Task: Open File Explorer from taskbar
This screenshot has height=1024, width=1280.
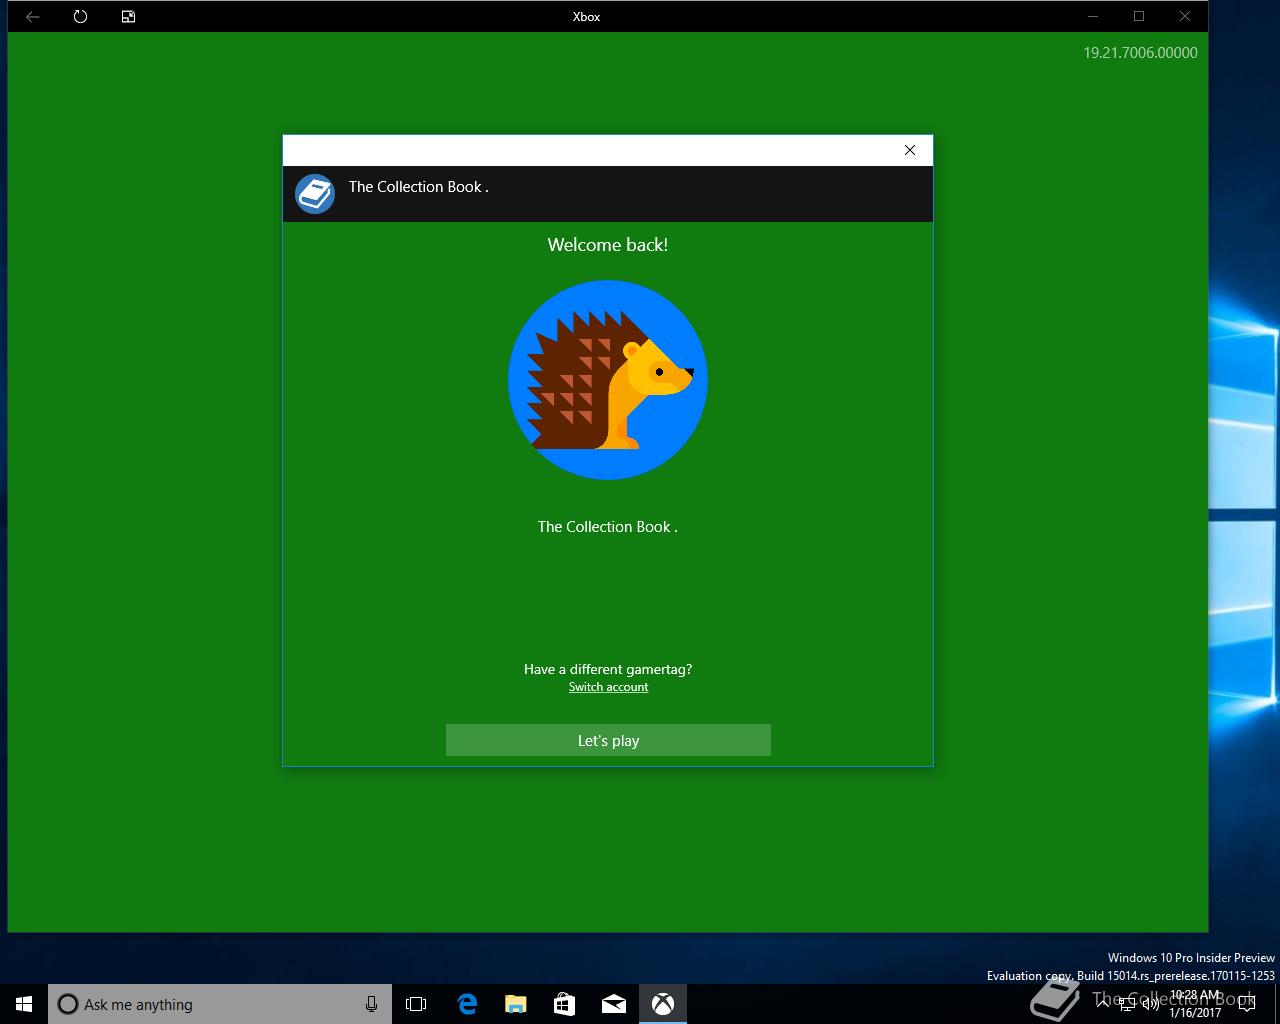Action: [x=516, y=1004]
